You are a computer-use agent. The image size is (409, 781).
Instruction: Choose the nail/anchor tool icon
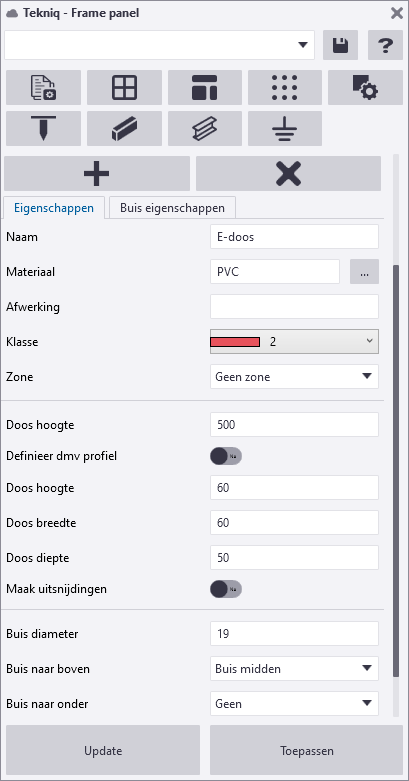[x=43, y=129]
